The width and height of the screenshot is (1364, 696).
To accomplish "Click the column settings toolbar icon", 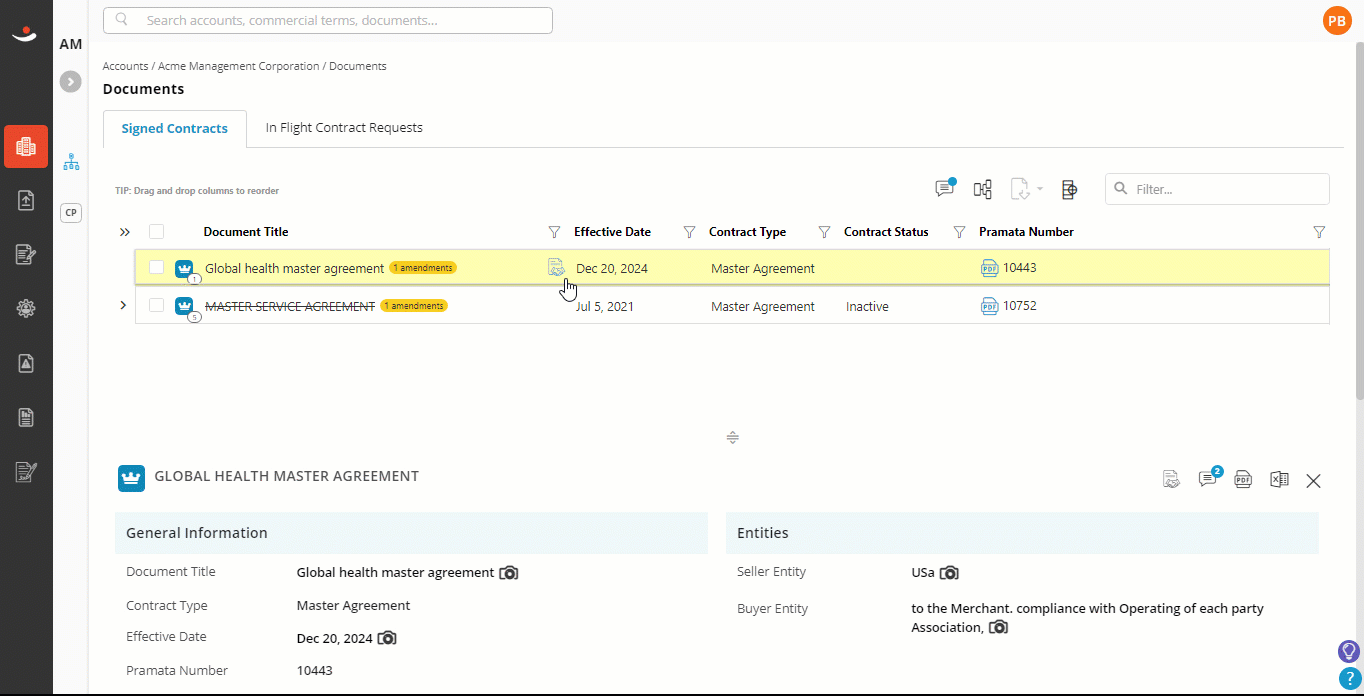I will (1069, 189).
